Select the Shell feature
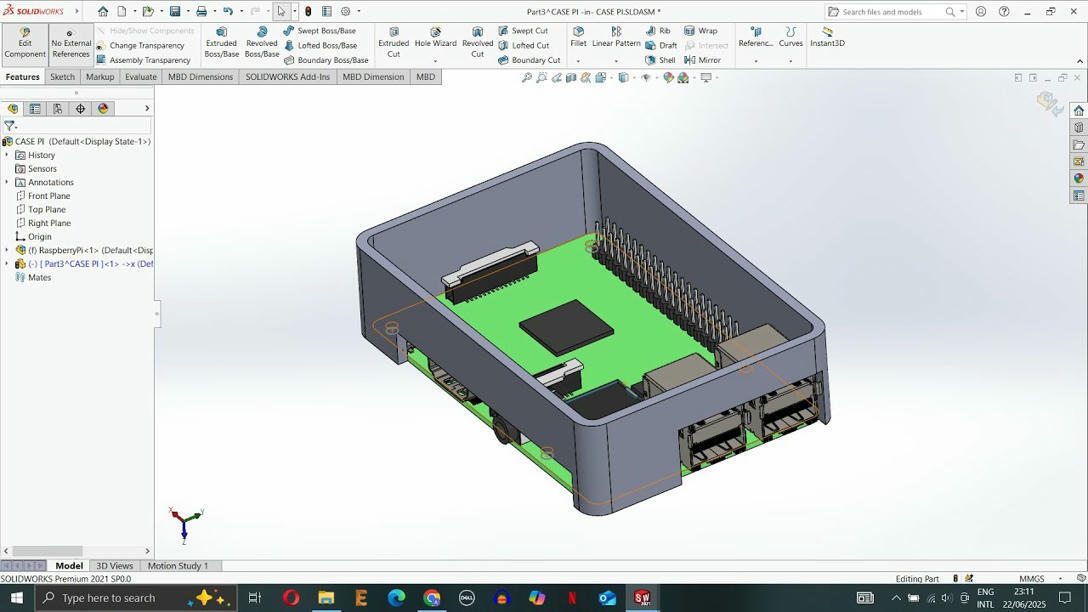The width and height of the screenshot is (1088, 612). click(660, 60)
